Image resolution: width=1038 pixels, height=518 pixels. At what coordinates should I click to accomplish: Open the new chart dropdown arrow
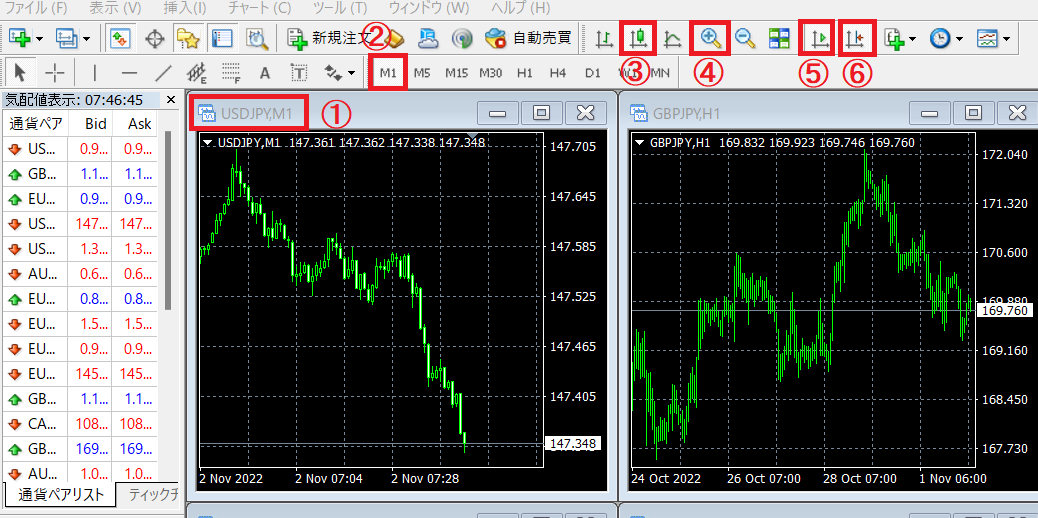tap(40, 39)
